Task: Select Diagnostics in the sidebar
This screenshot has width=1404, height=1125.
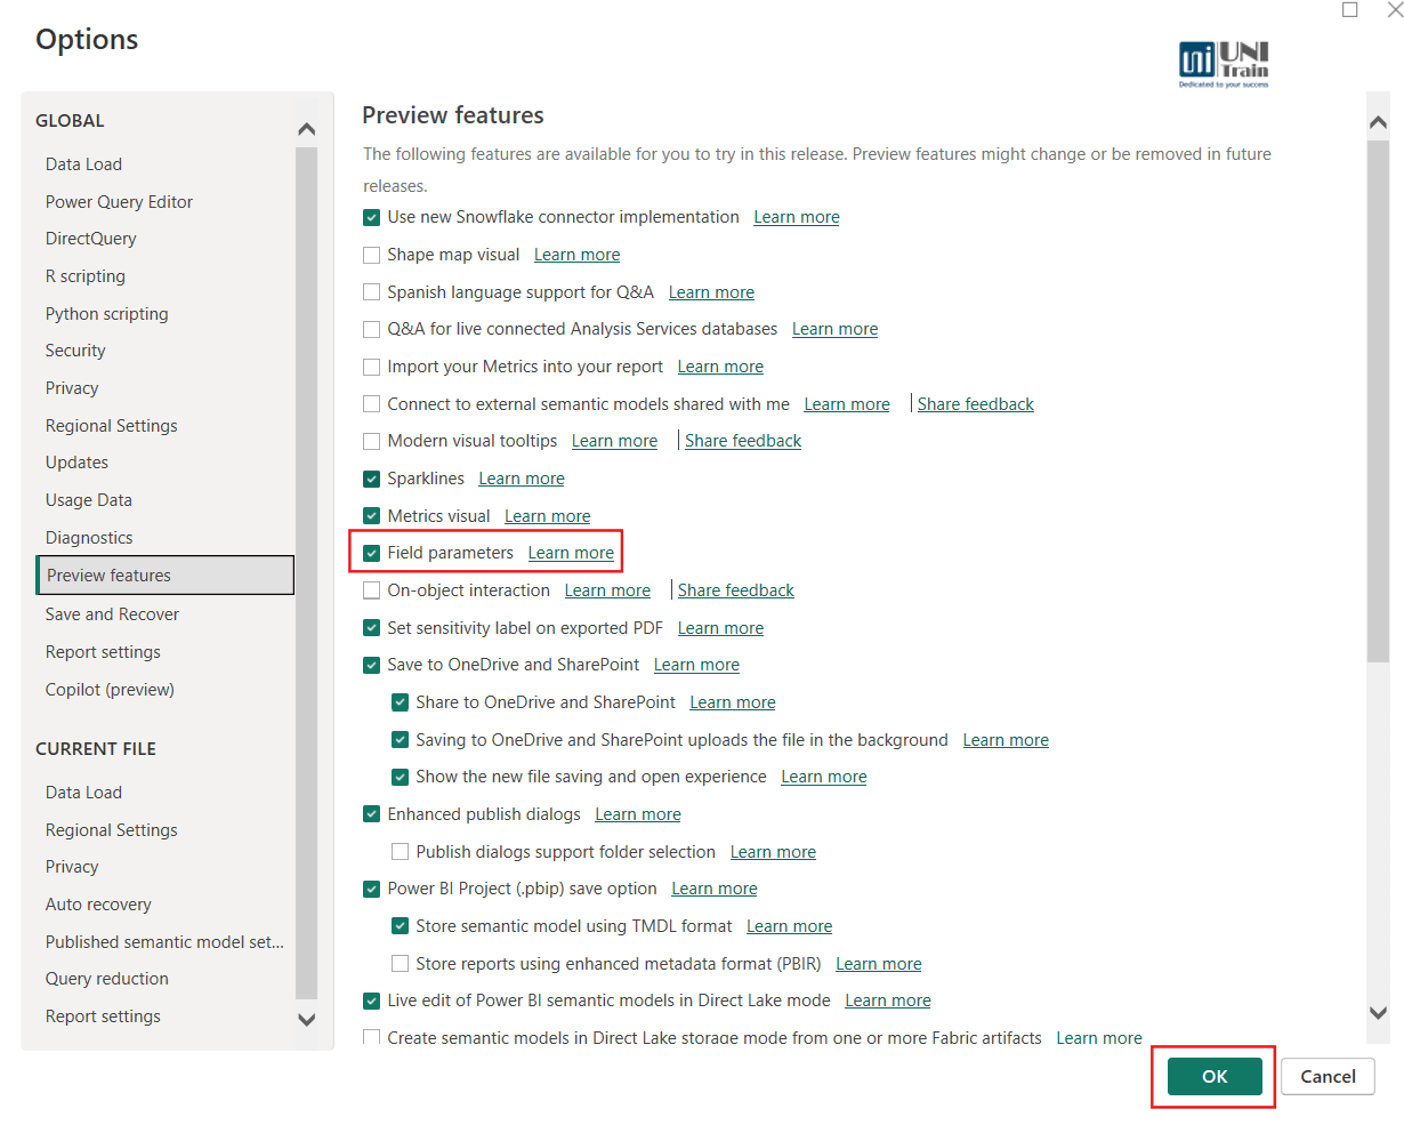Action: tap(89, 538)
